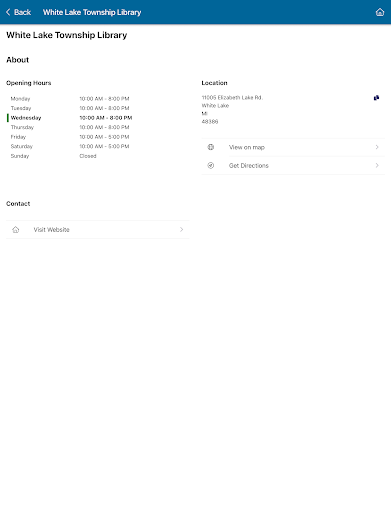Click the globe icon beside View on map
The image size is (391, 512).
[x=211, y=147]
